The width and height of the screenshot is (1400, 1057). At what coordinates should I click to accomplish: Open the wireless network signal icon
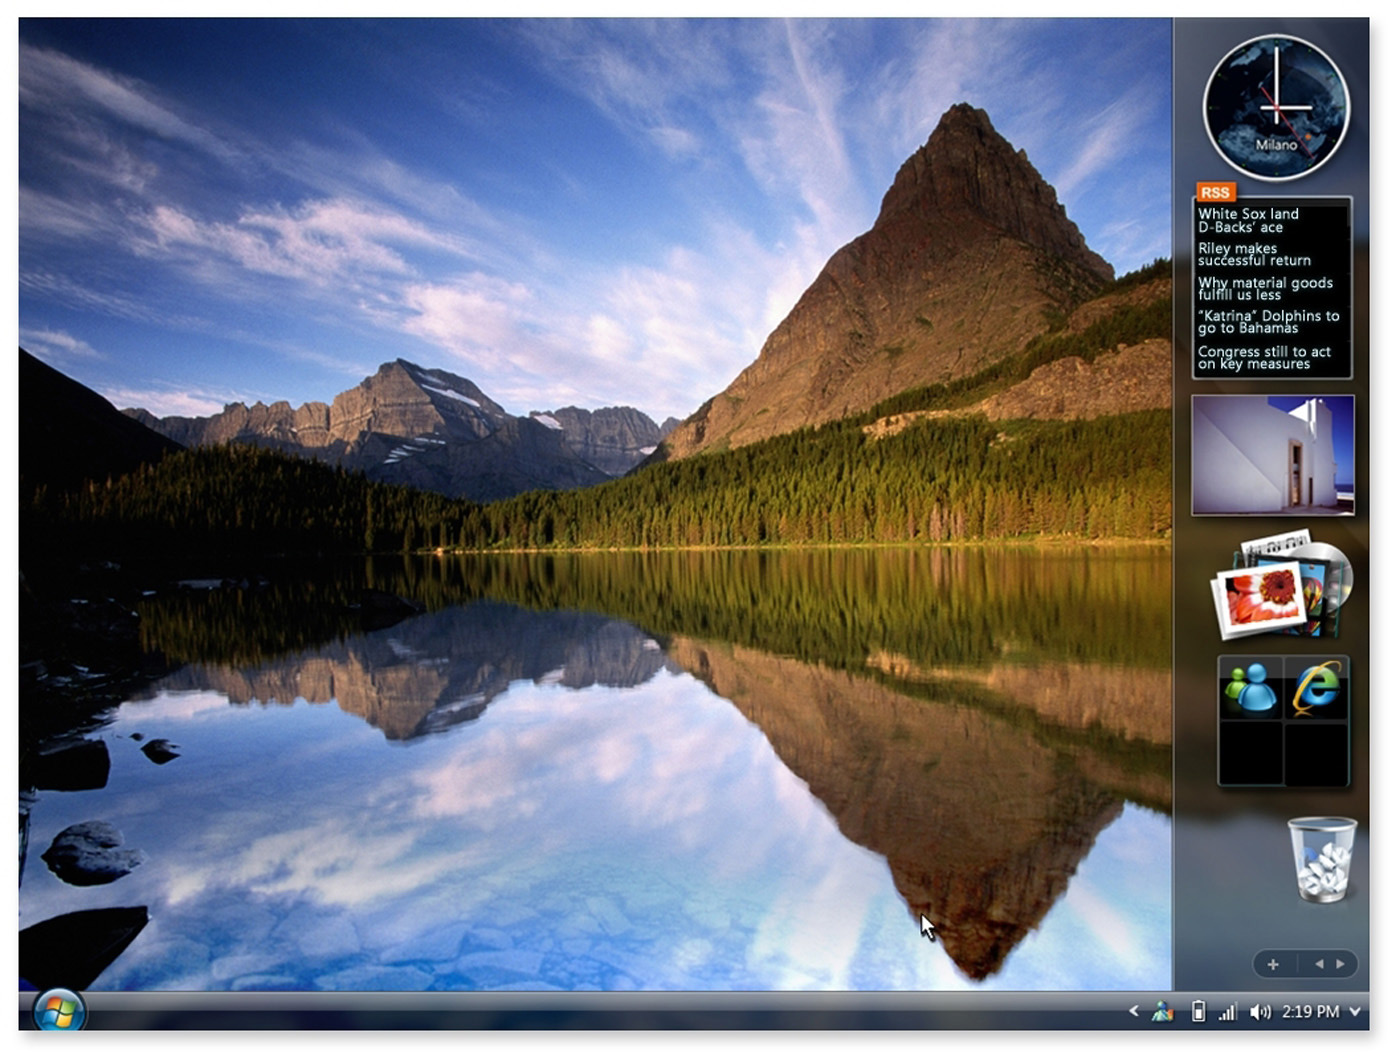pos(1227,1012)
